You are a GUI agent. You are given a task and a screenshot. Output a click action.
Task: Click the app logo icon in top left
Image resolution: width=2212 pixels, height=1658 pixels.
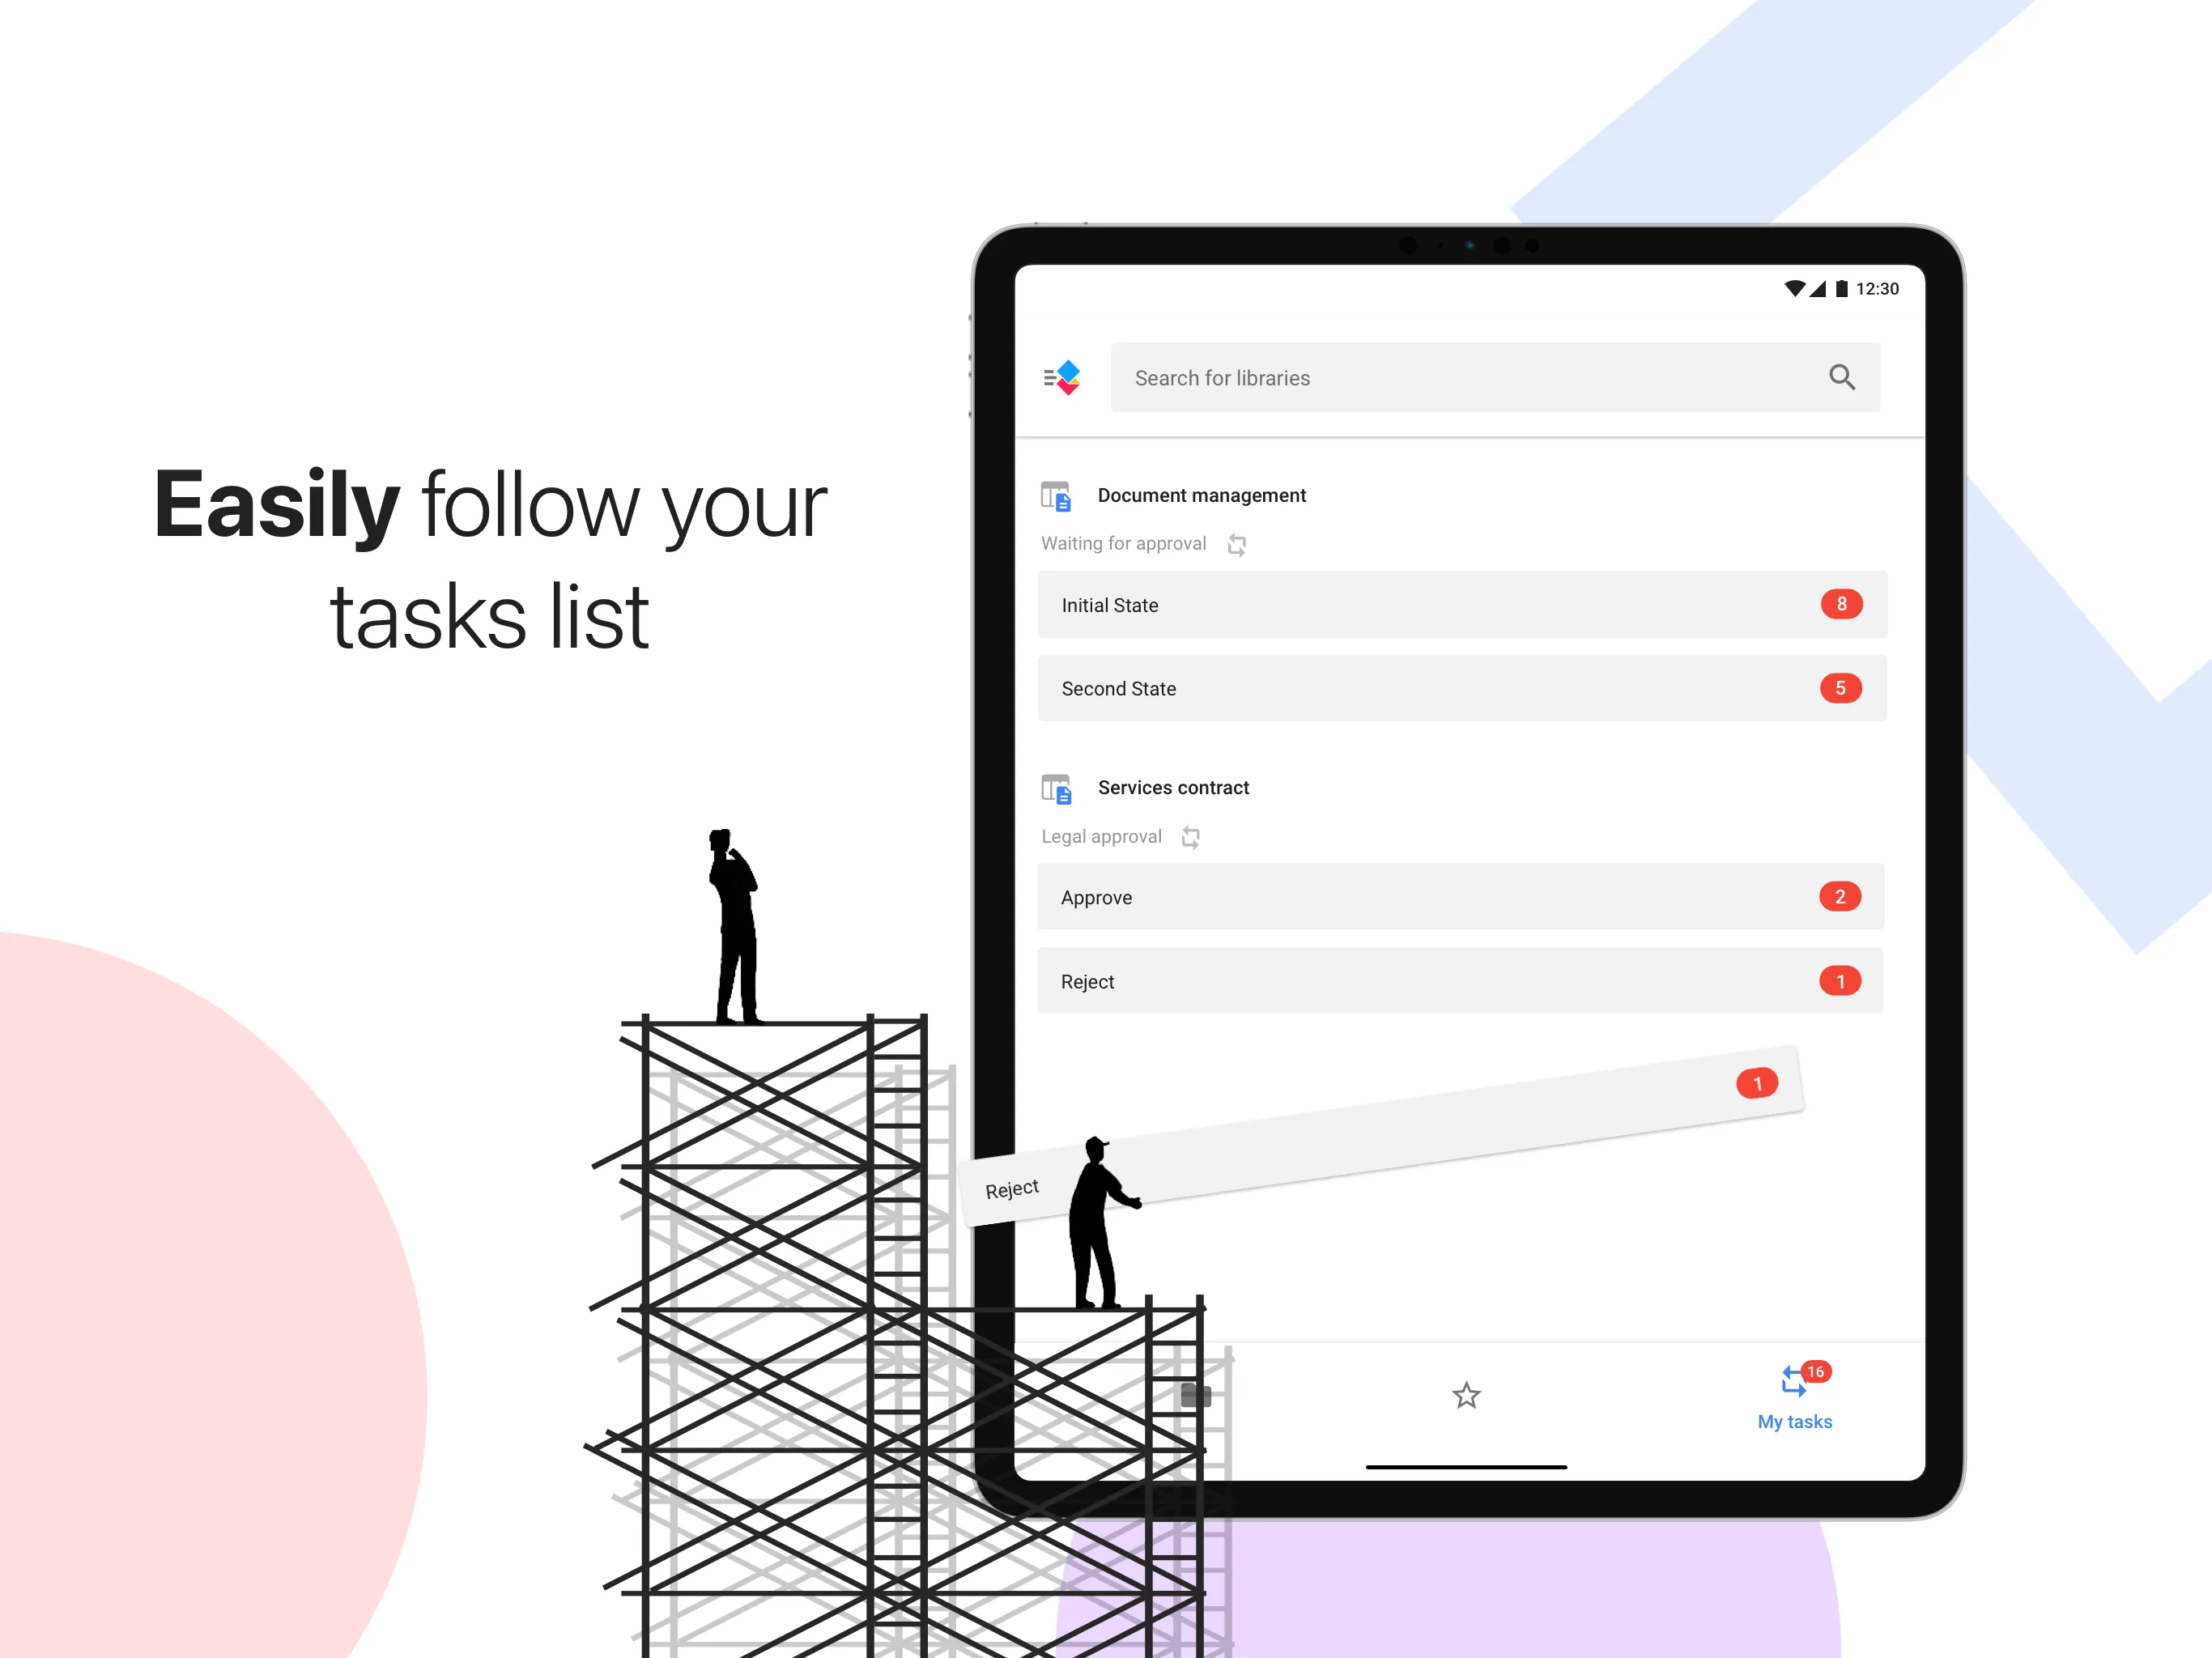click(x=1062, y=376)
